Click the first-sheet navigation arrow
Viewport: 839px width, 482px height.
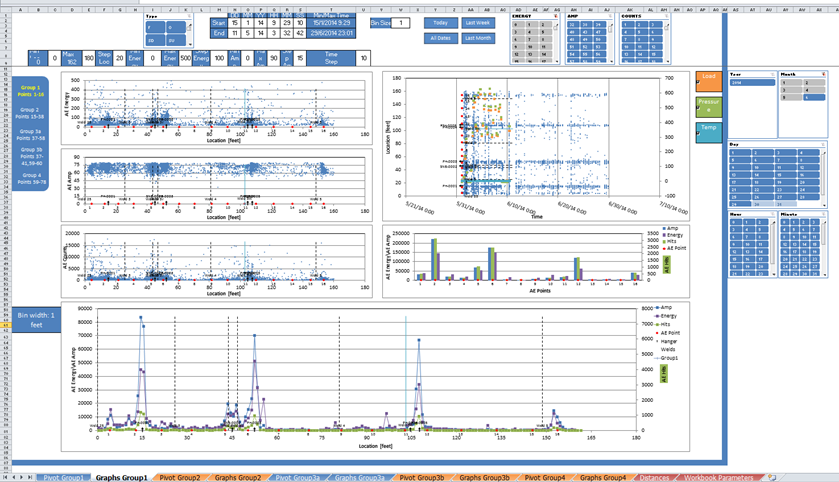click(x=6, y=477)
